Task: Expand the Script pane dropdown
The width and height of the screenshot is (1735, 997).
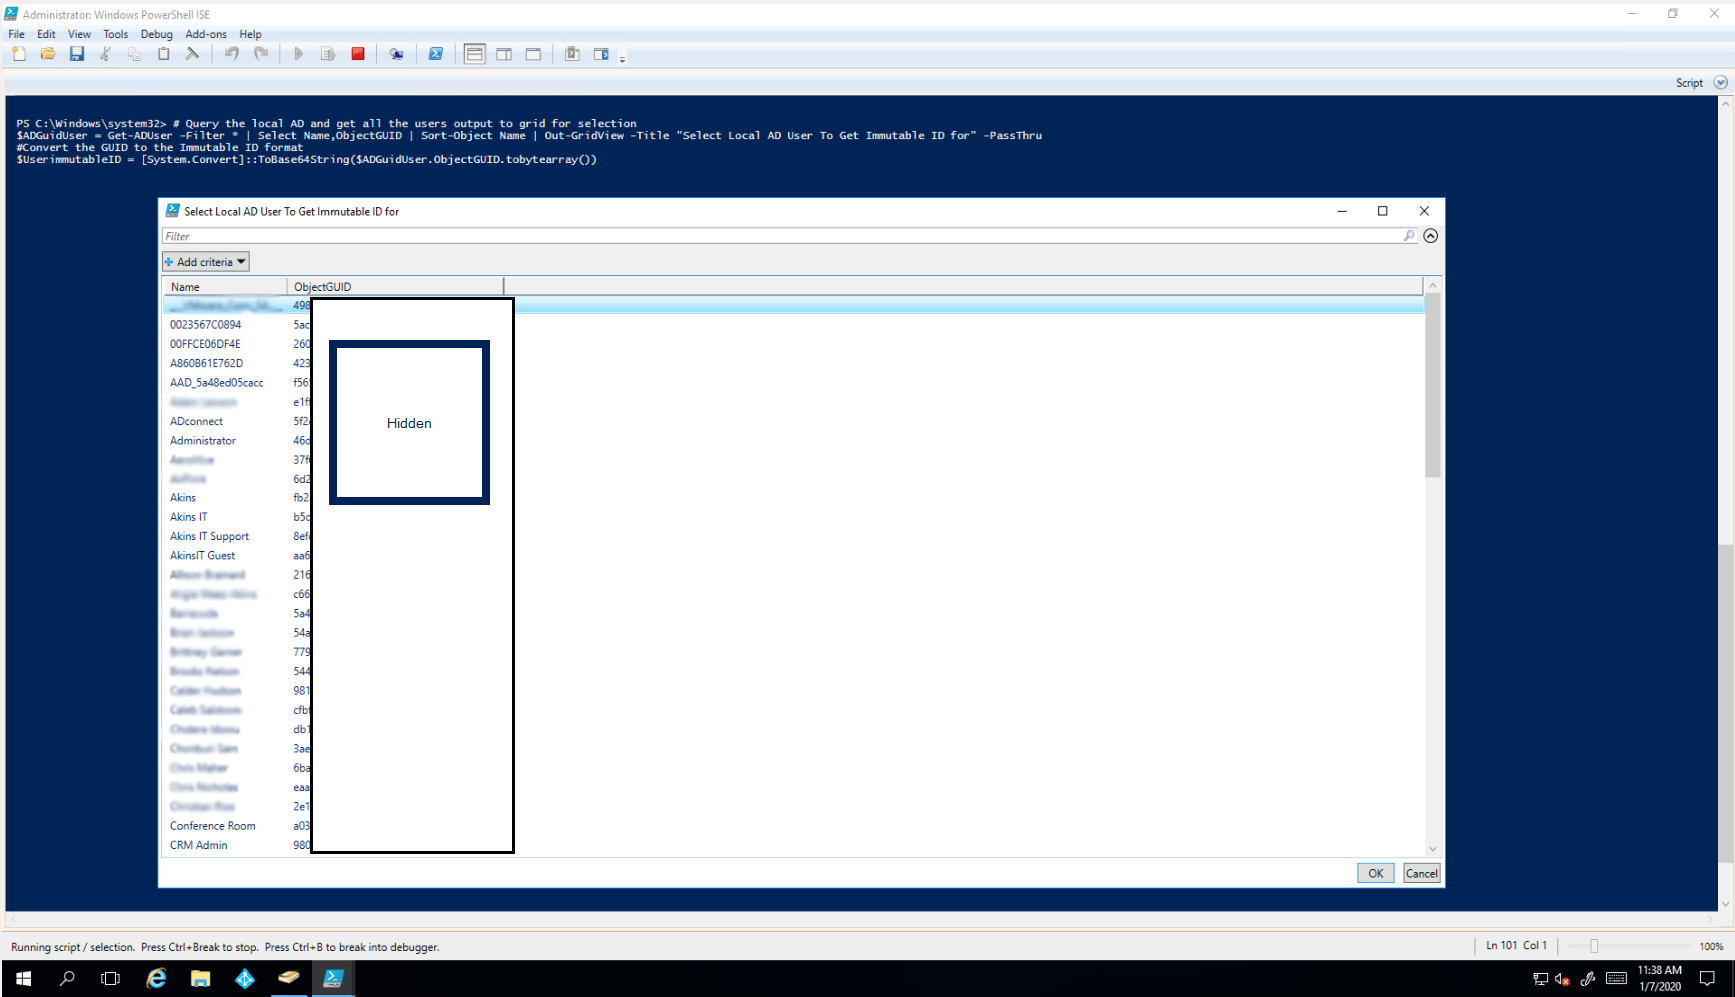Action: click(x=1719, y=82)
